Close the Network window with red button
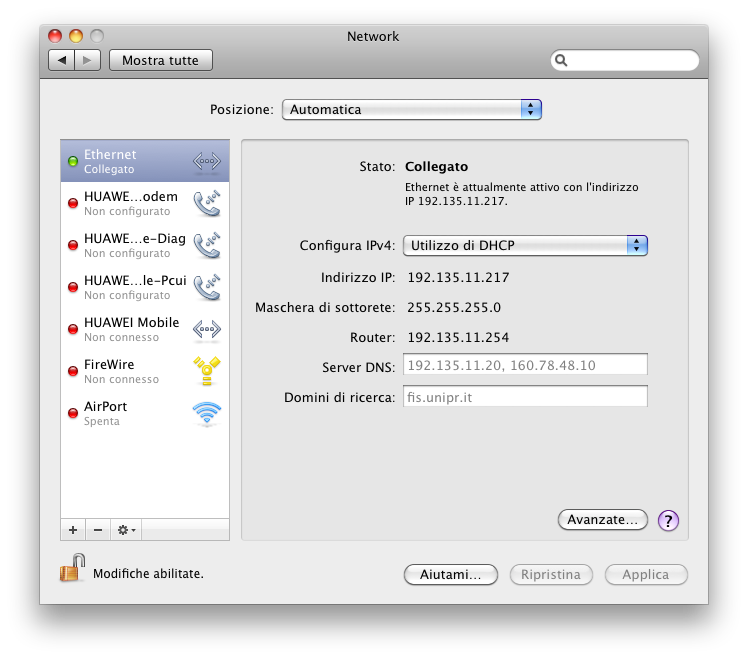The height and width of the screenshot is (659, 748). (x=55, y=36)
